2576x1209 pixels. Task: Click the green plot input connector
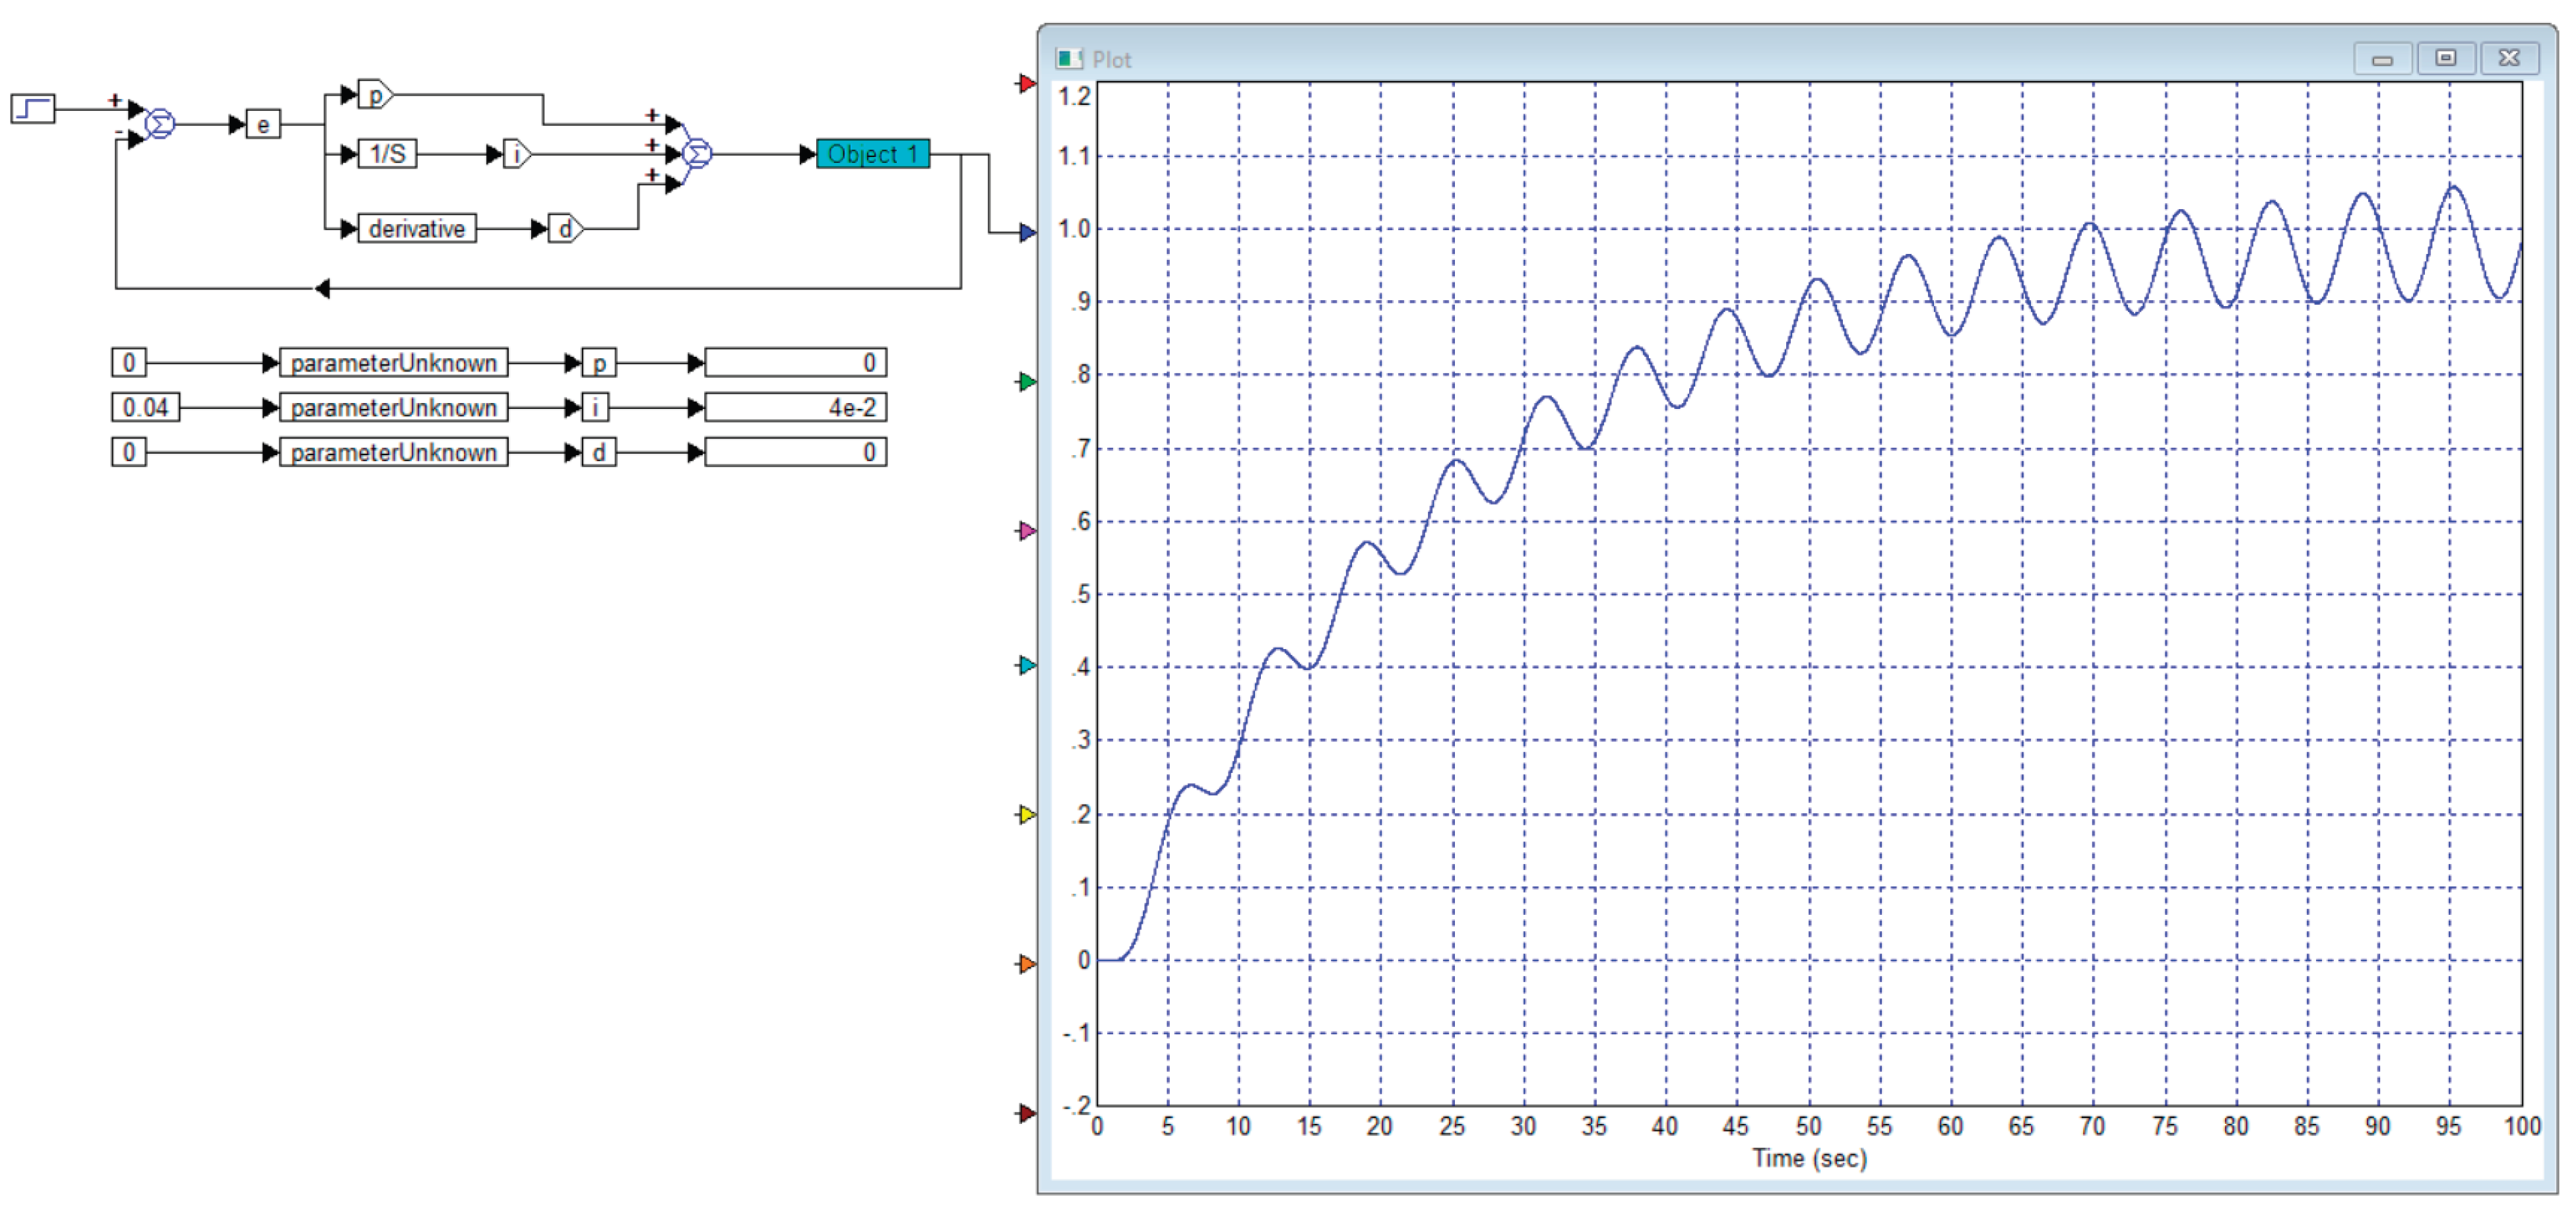click(x=1026, y=381)
